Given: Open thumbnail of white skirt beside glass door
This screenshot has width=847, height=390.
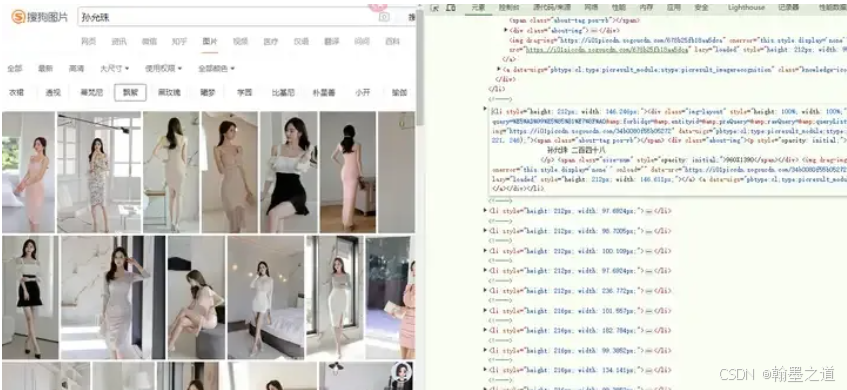Looking at the screenshot, I should click(x=335, y=297).
